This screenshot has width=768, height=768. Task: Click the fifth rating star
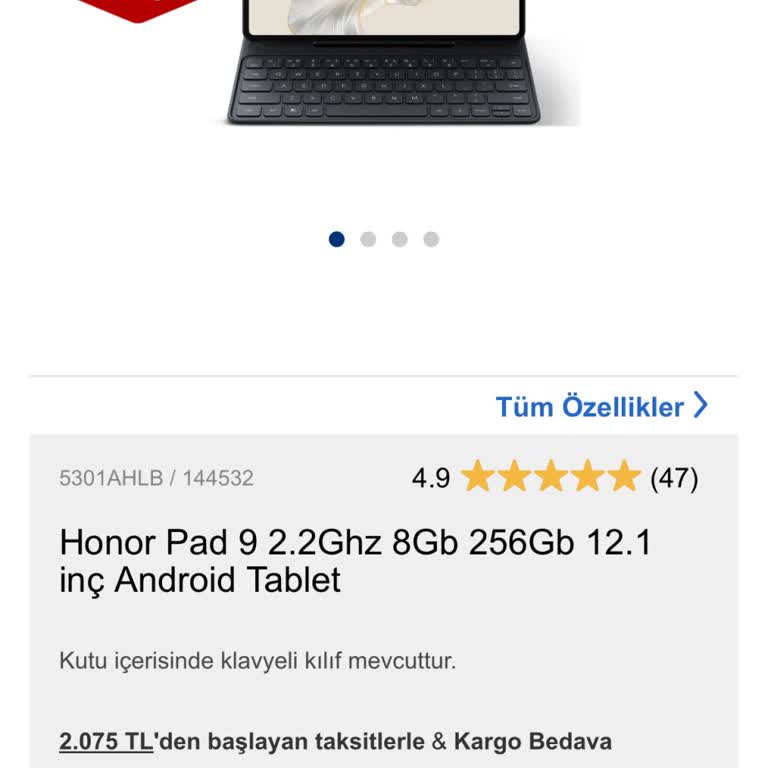pyautogui.click(x=624, y=476)
